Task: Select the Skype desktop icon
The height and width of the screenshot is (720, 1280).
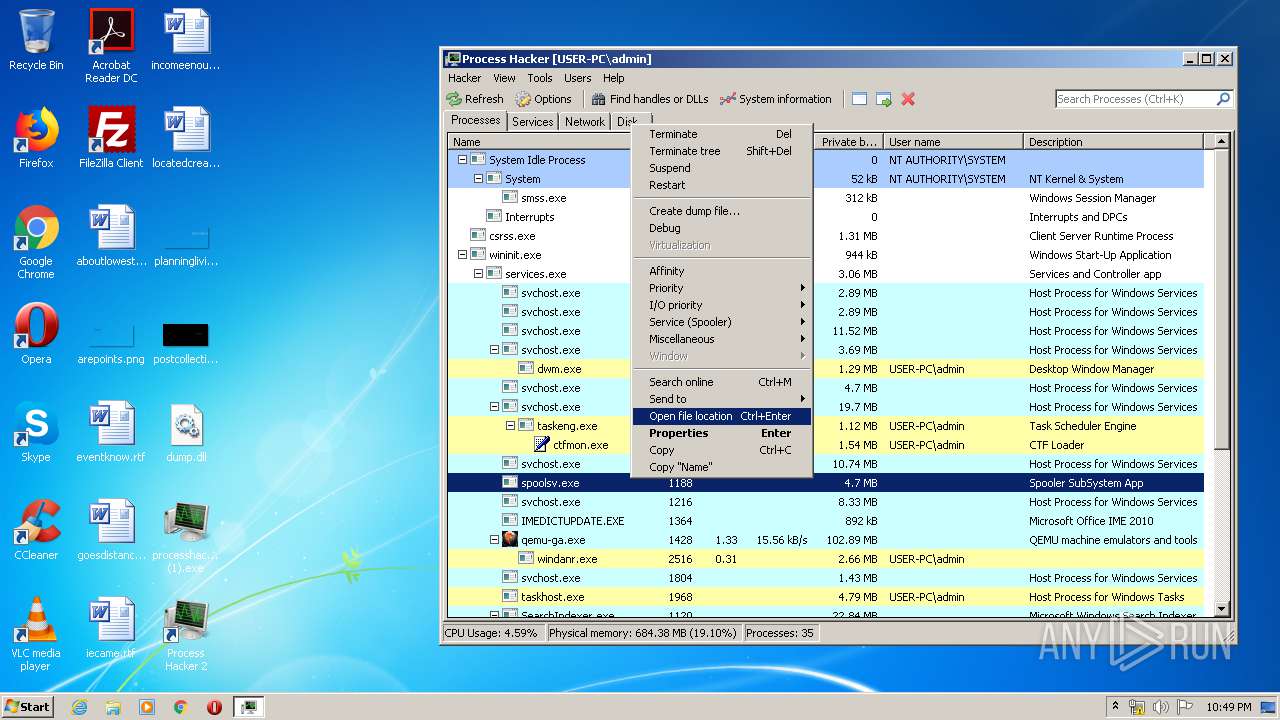Action: coord(36,432)
